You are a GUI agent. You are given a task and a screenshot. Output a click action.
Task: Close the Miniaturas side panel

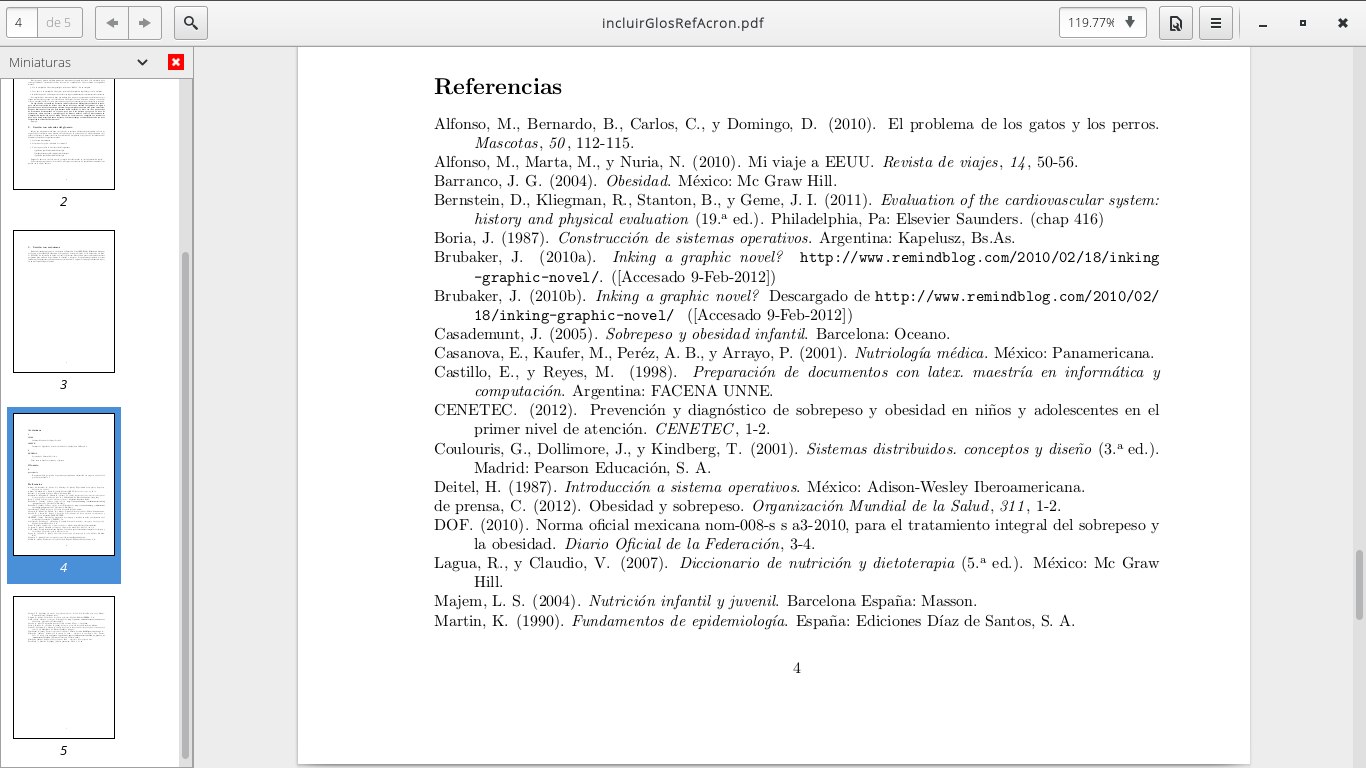click(176, 62)
